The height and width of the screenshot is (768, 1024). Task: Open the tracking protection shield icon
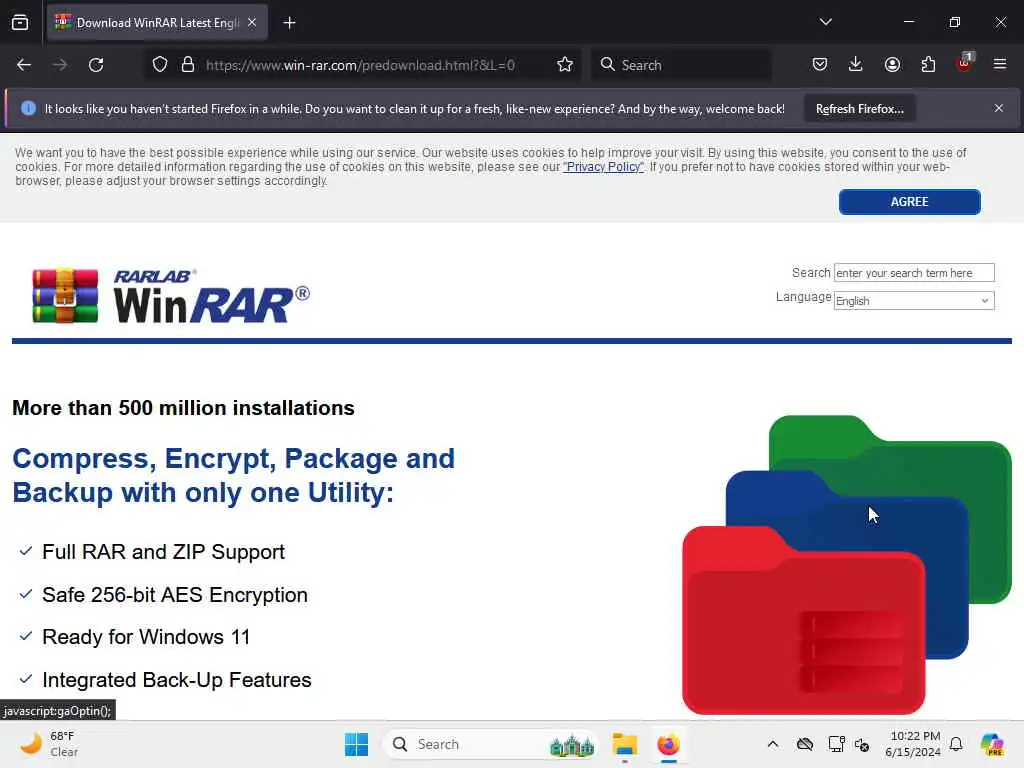pos(160,65)
